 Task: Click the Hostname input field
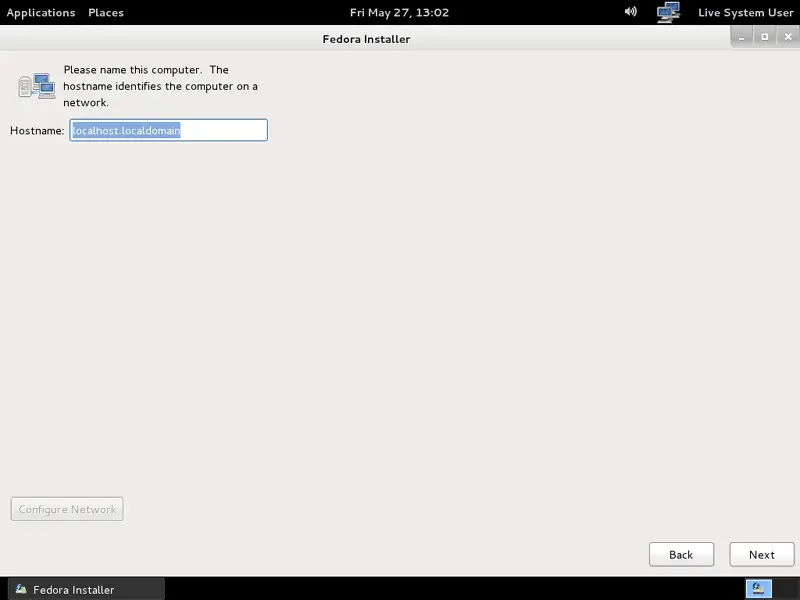tap(168, 130)
